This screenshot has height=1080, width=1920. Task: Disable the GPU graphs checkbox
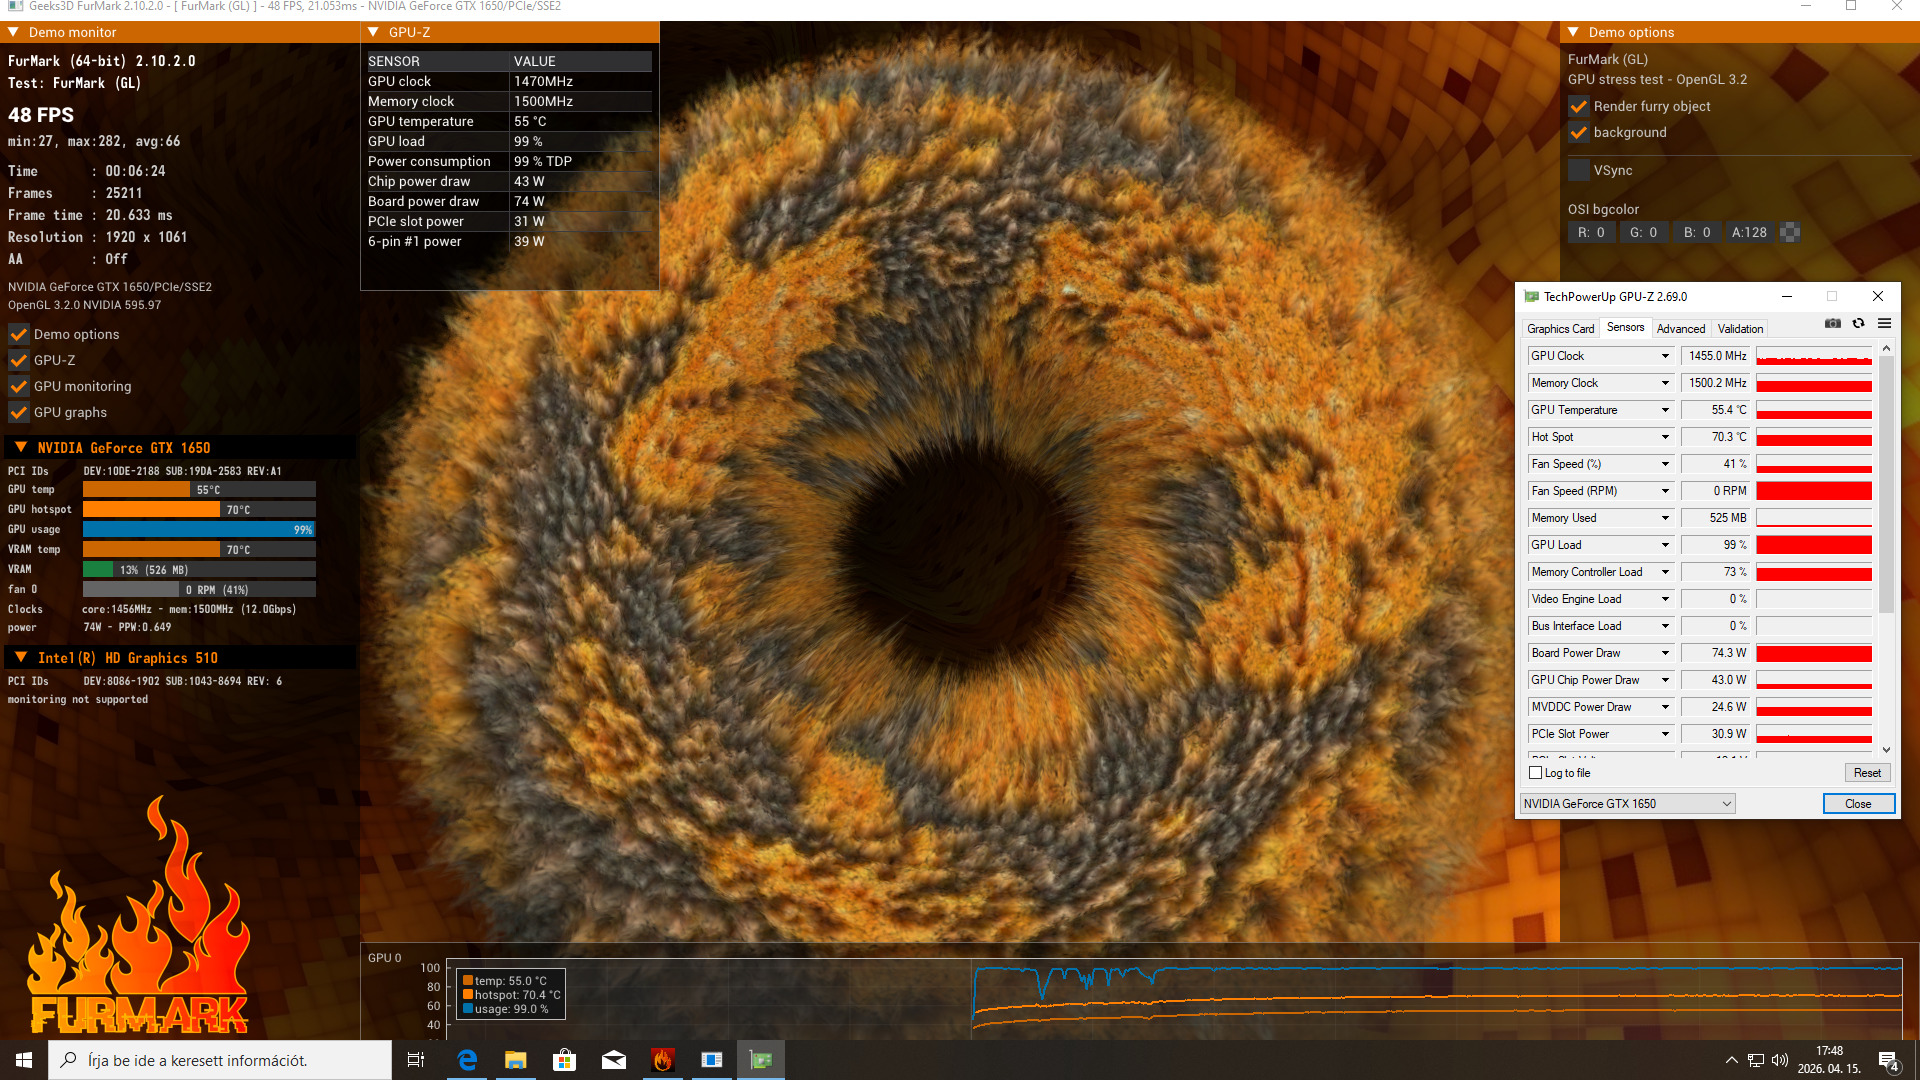[19, 412]
